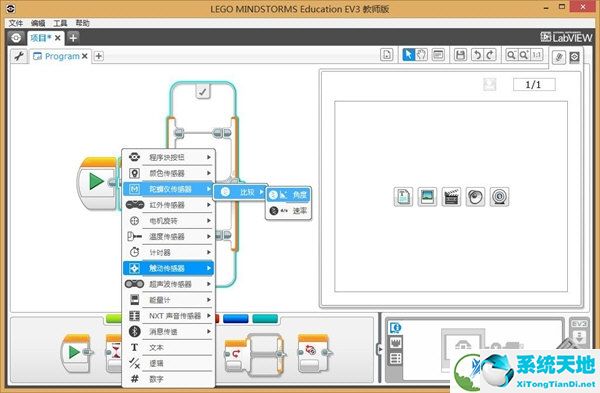Expand the NXT 声音传感器 submenu

168,316
